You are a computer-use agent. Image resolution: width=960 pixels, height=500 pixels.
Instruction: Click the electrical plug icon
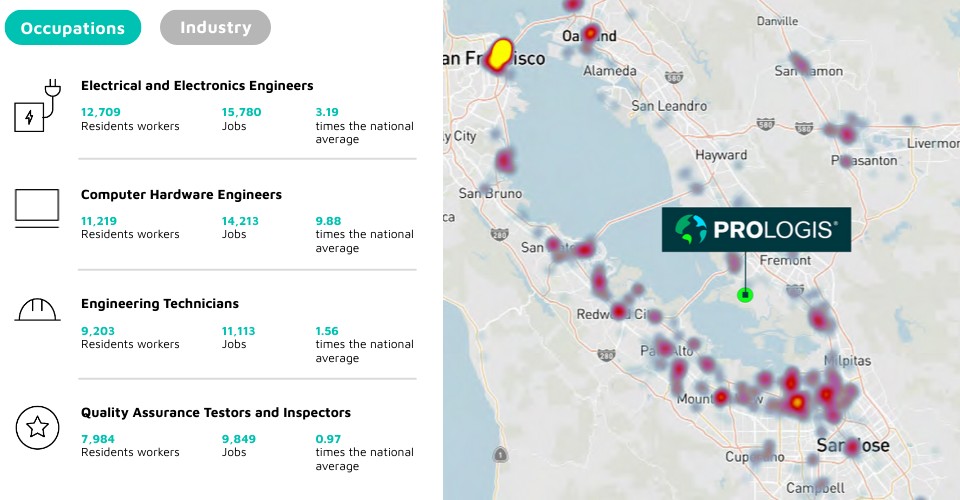(x=38, y=105)
